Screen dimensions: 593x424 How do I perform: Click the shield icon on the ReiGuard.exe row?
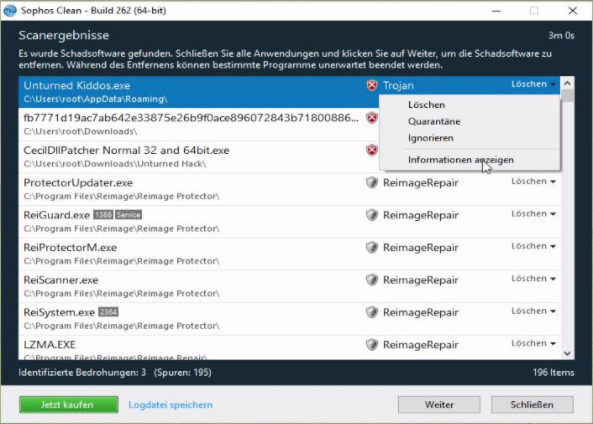click(372, 215)
